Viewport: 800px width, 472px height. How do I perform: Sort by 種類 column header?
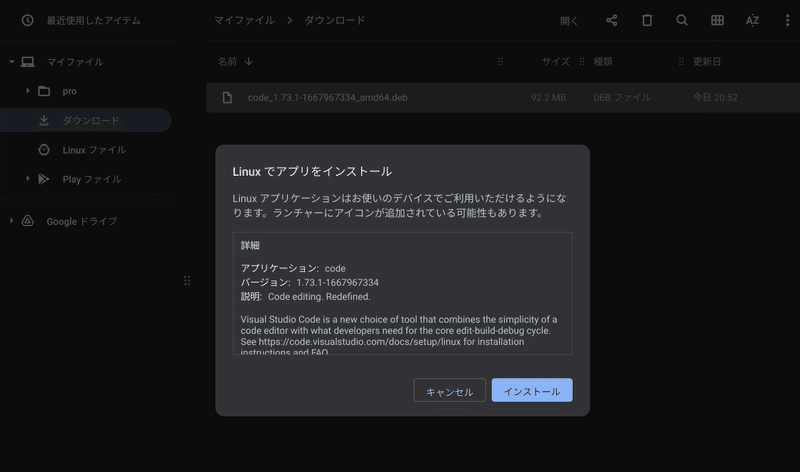click(x=603, y=62)
